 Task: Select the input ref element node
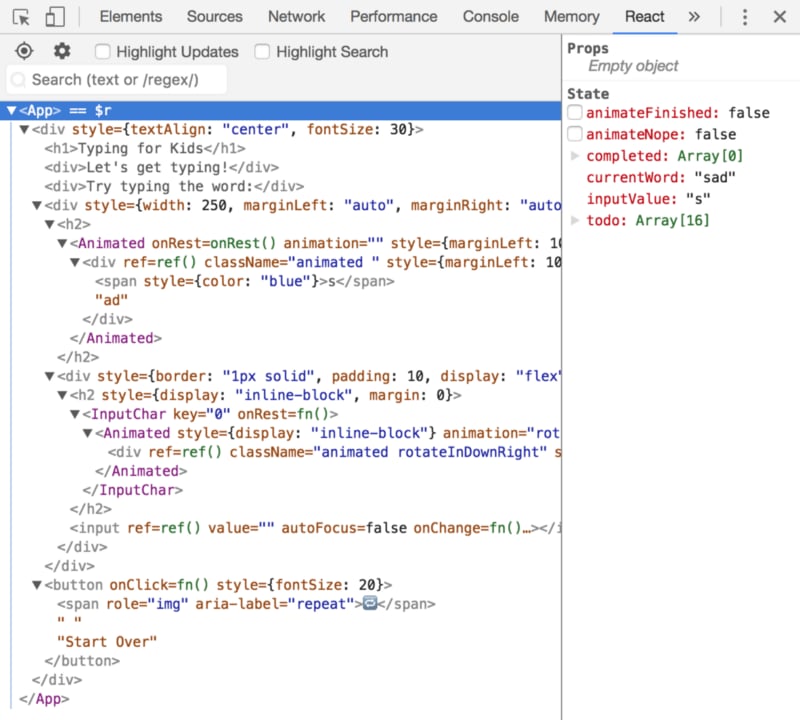coord(315,528)
